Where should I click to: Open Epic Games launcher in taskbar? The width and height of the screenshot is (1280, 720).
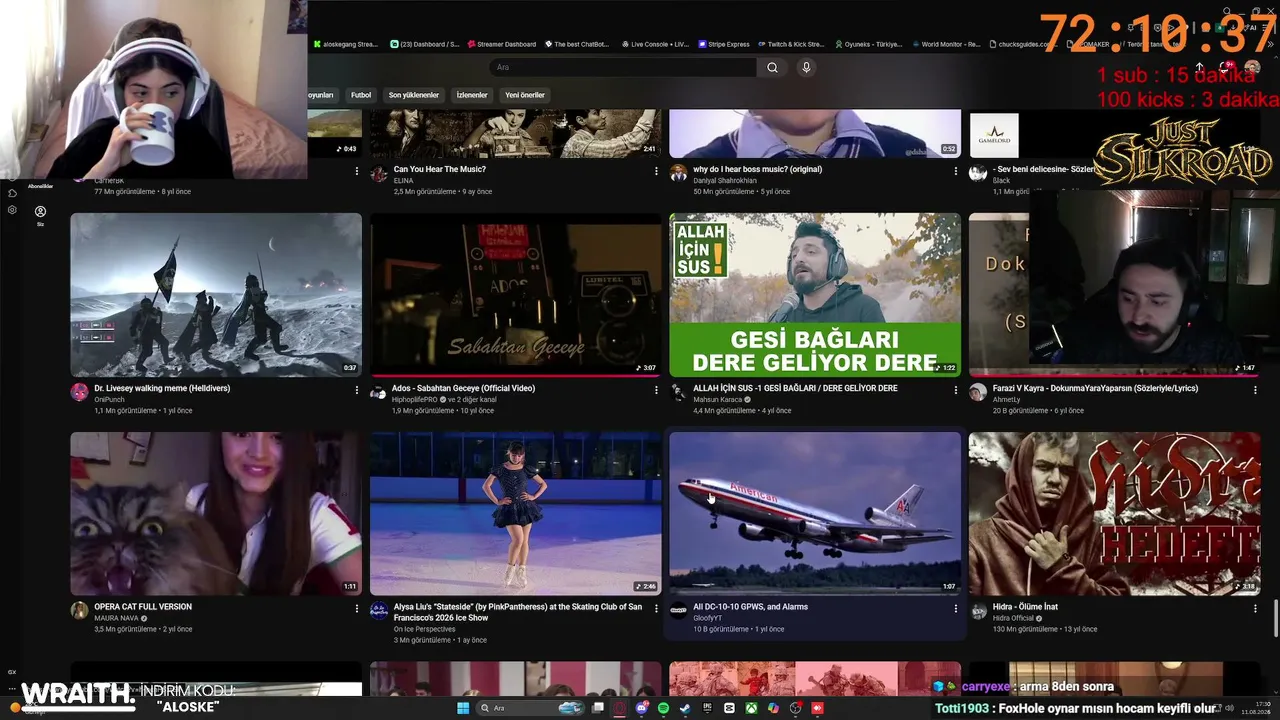click(707, 708)
